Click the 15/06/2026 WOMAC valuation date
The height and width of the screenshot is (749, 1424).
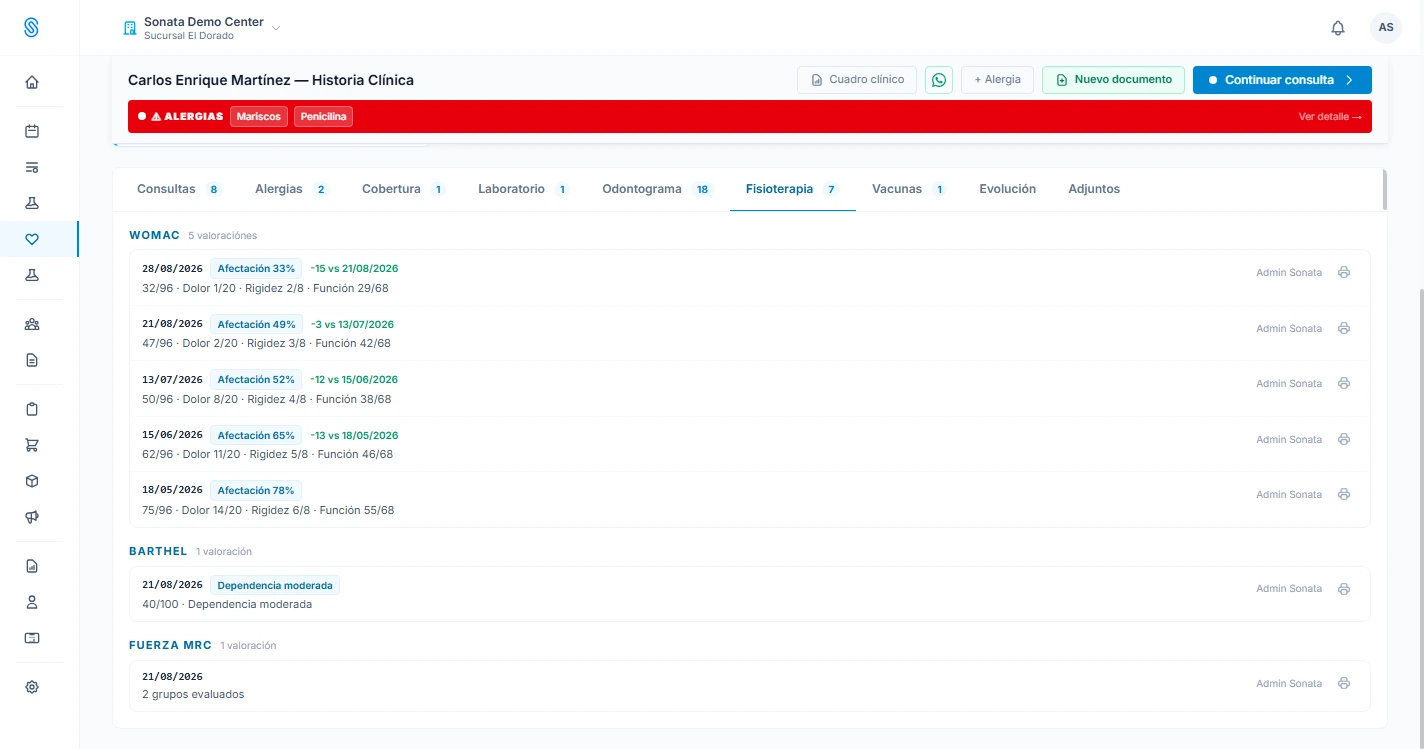pos(172,435)
